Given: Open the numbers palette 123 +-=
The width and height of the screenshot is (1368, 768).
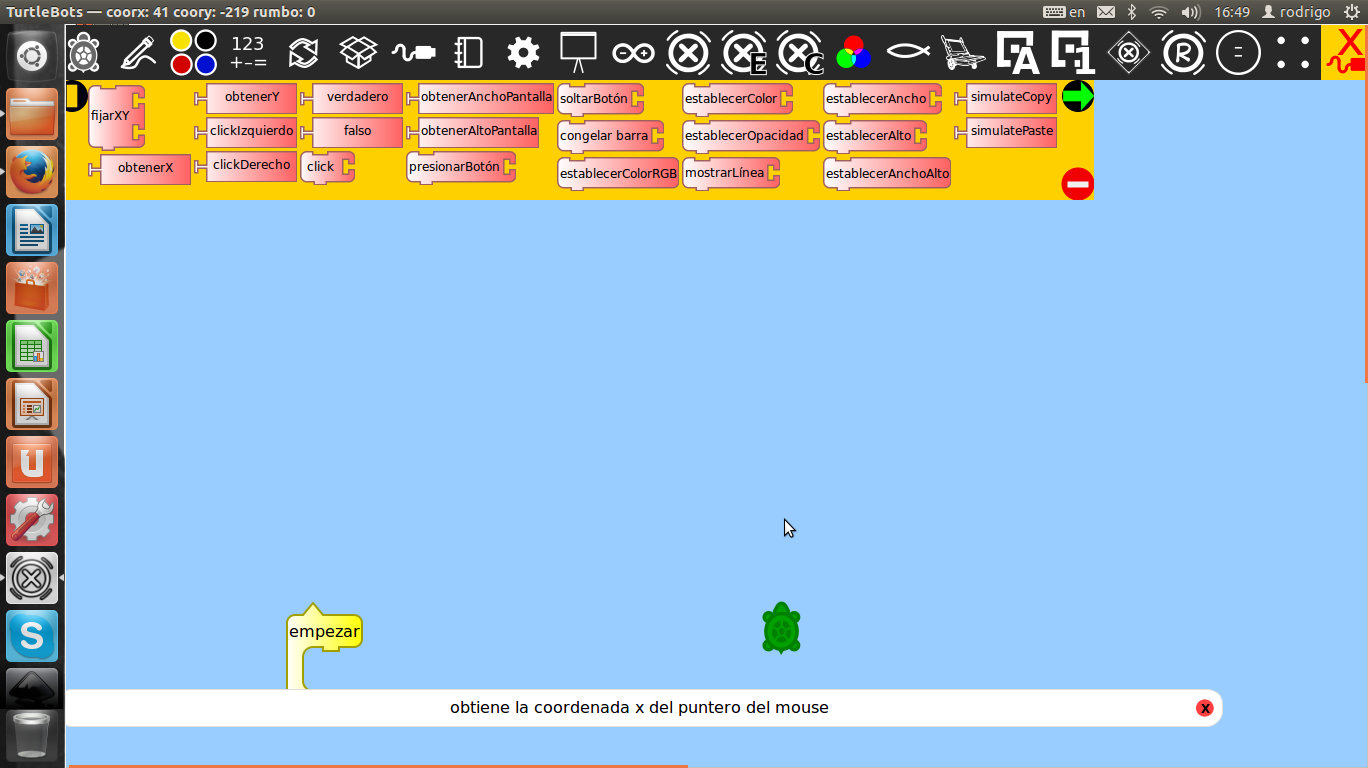Looking at the screenshot, I should point(248,53).
